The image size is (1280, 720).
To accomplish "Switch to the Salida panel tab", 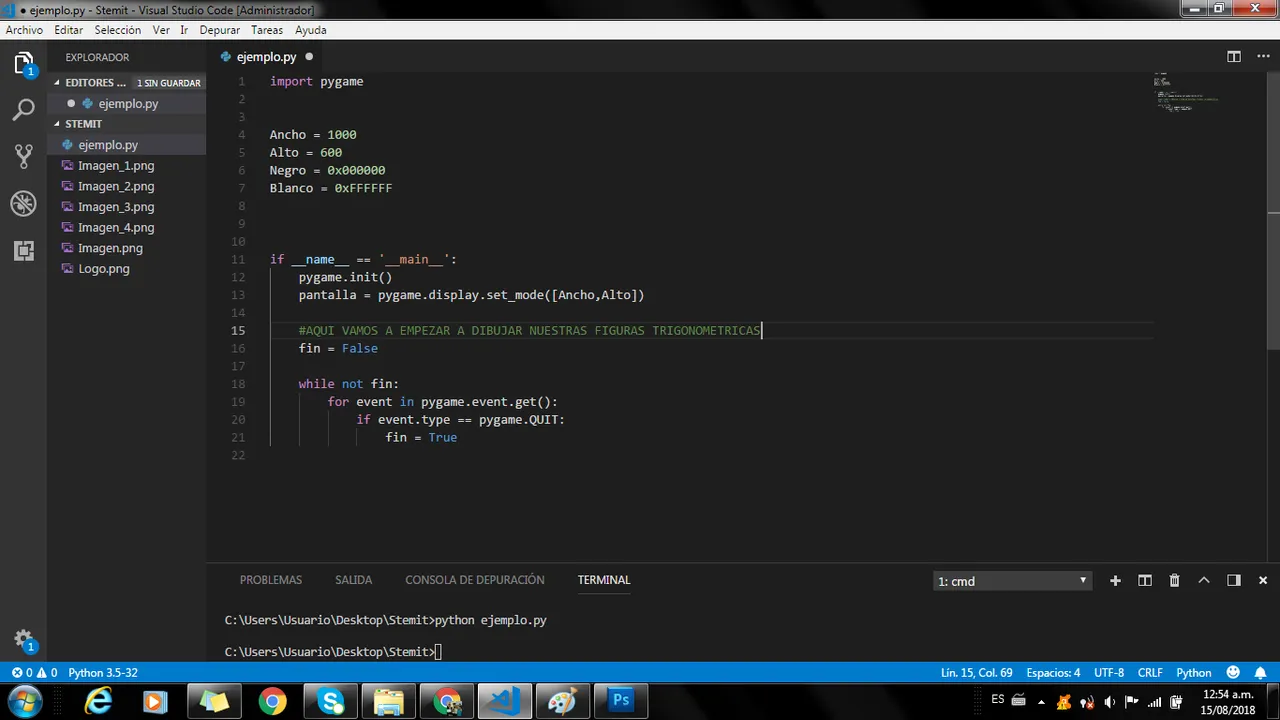I will coord(353,580).
